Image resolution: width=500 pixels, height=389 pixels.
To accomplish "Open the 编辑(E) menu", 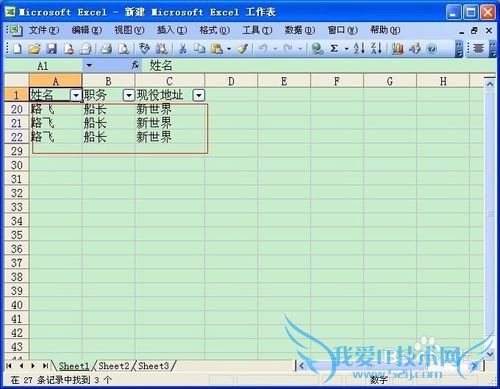I will [87, 30].
